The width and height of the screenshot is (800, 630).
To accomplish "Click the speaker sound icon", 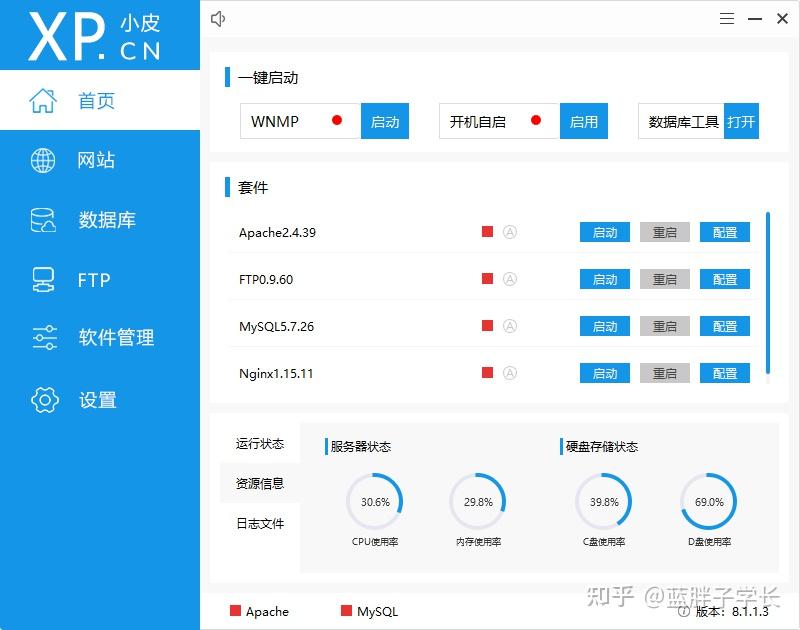I will 218,19.
